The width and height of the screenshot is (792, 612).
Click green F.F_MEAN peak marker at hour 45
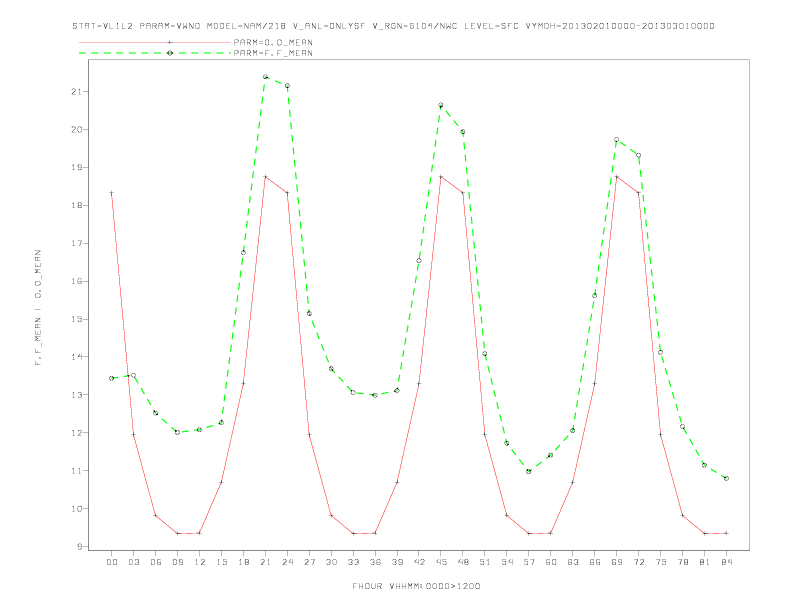[x=441, y=105]
